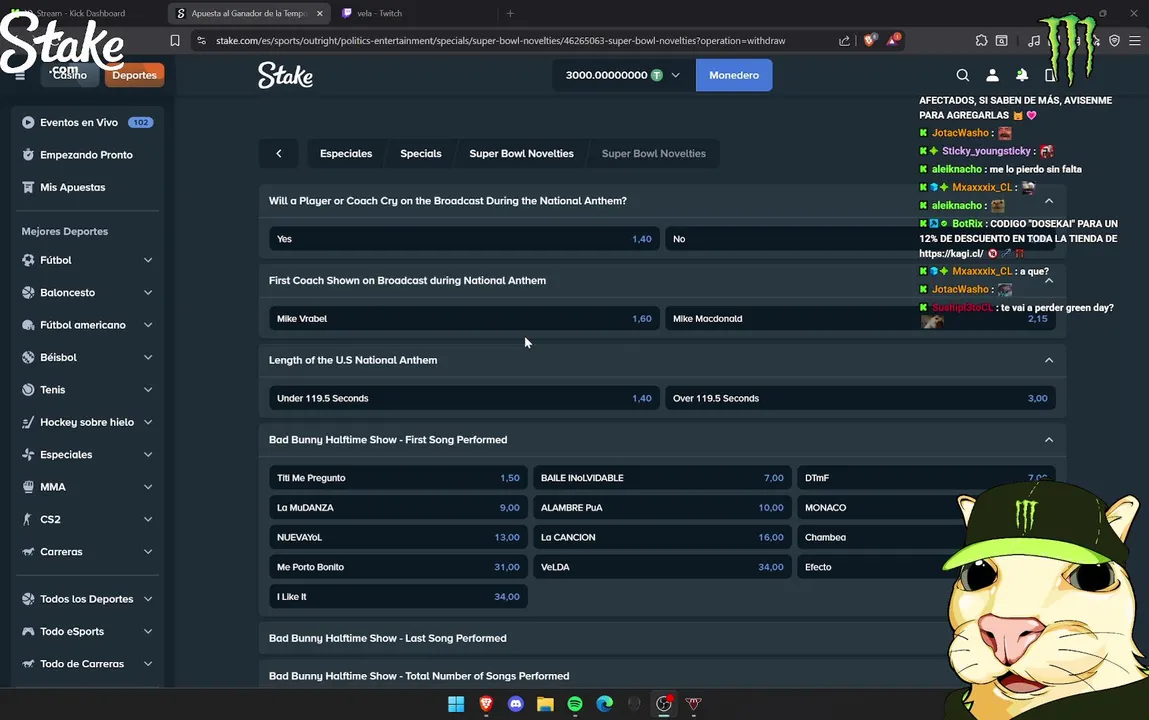Click the Fútbol americano football icon
1149x720 pixels.
point(28,324)
